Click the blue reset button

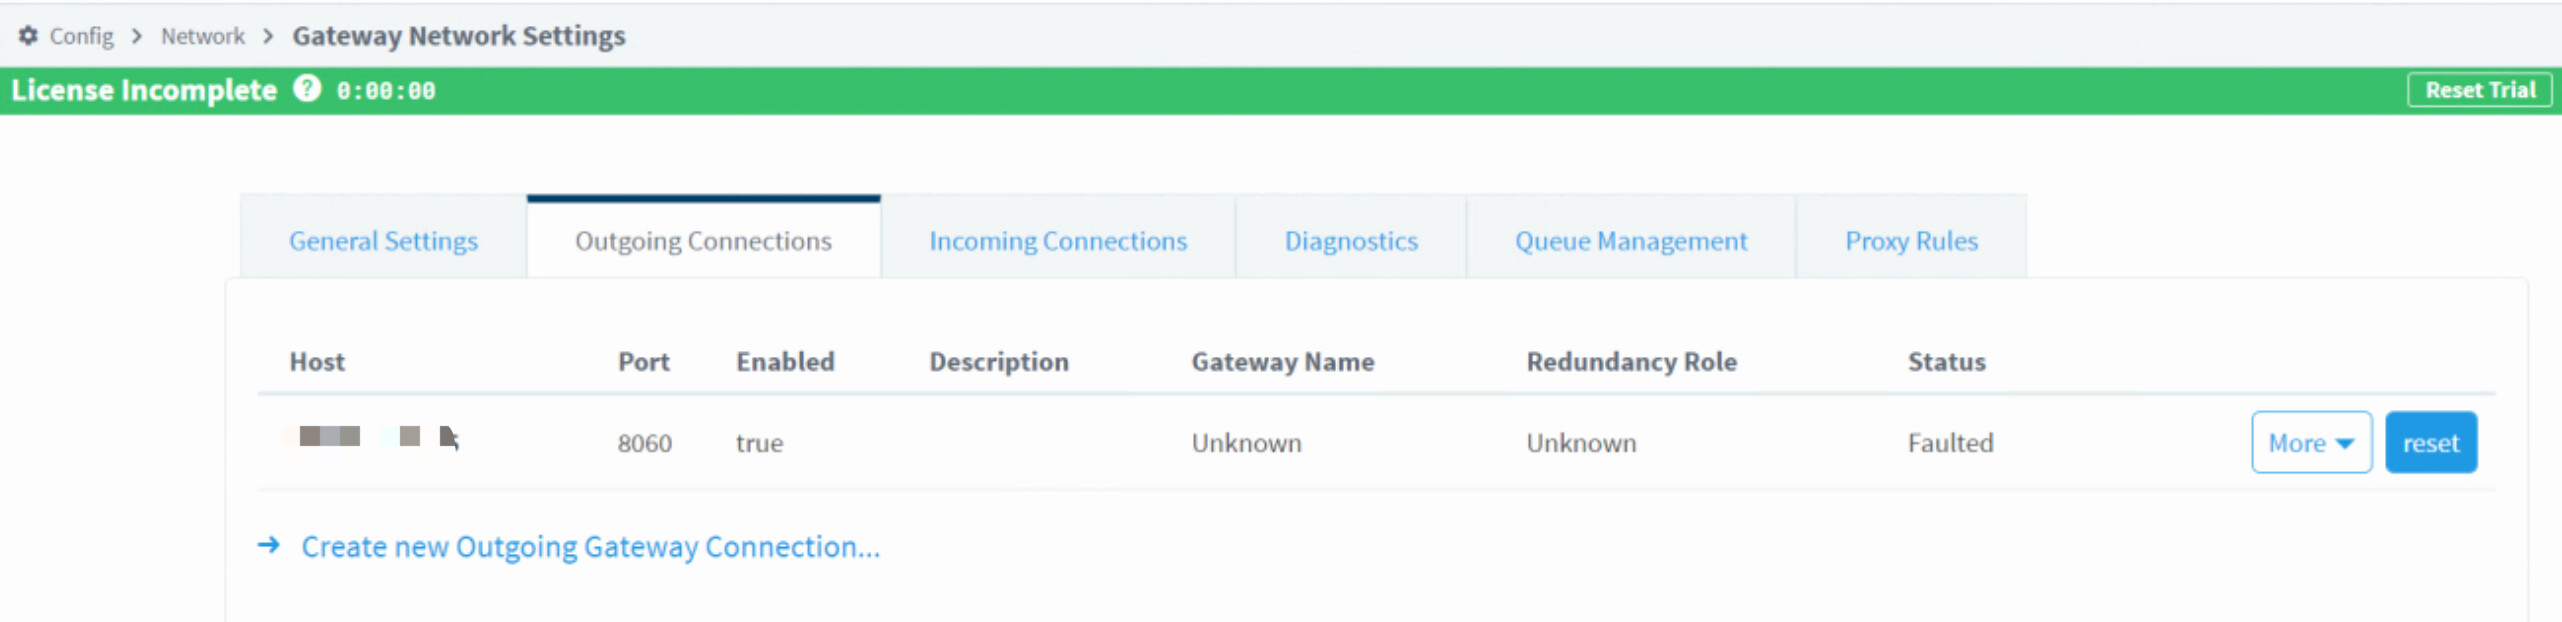pos(2431,442)
